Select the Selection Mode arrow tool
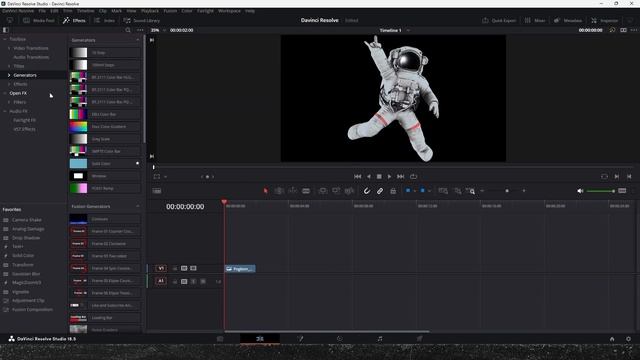 point(266,191)
